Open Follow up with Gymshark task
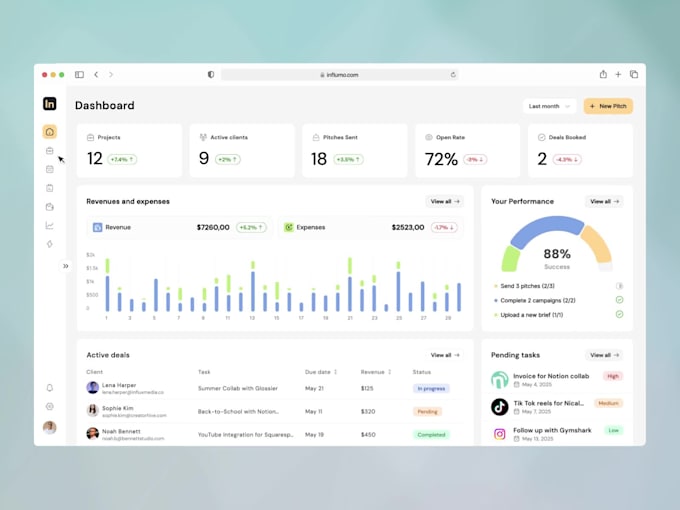 [x=552, y=430]
